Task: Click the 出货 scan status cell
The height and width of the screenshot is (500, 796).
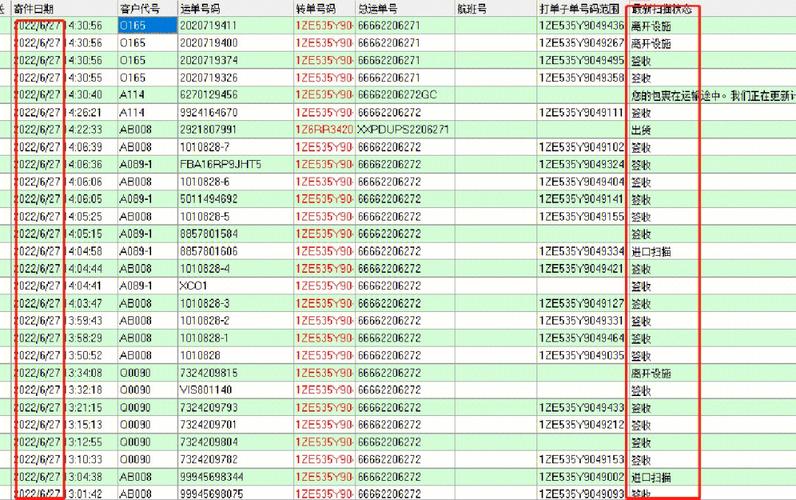Action: 641,130
